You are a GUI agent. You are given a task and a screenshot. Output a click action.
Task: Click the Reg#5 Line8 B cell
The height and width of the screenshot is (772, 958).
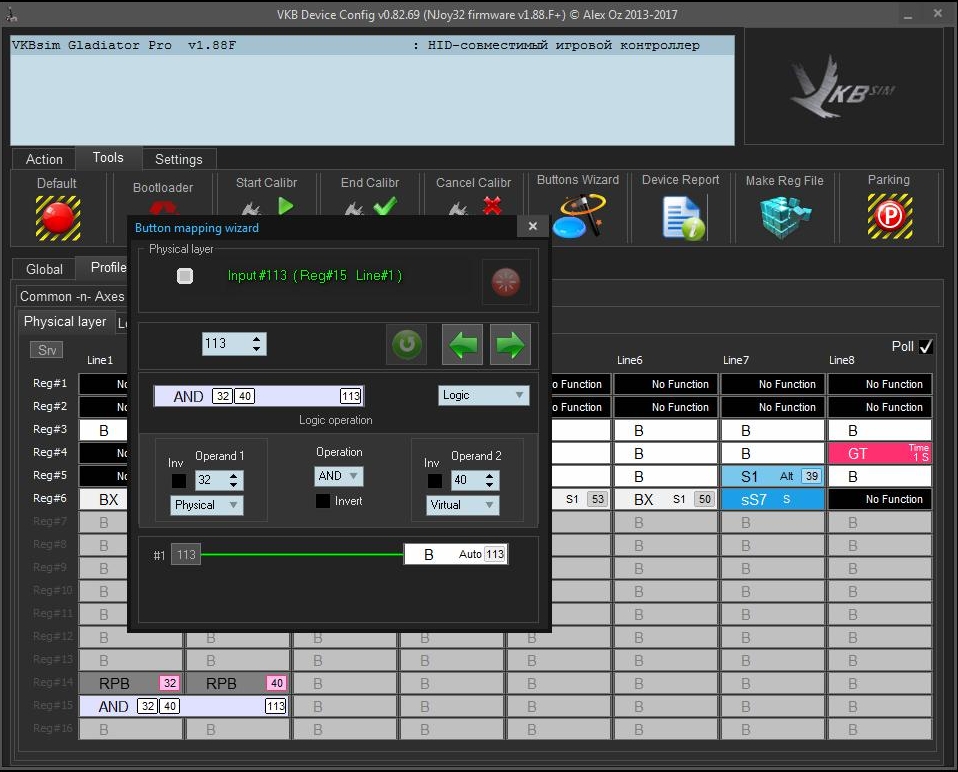tap(880, 476)
